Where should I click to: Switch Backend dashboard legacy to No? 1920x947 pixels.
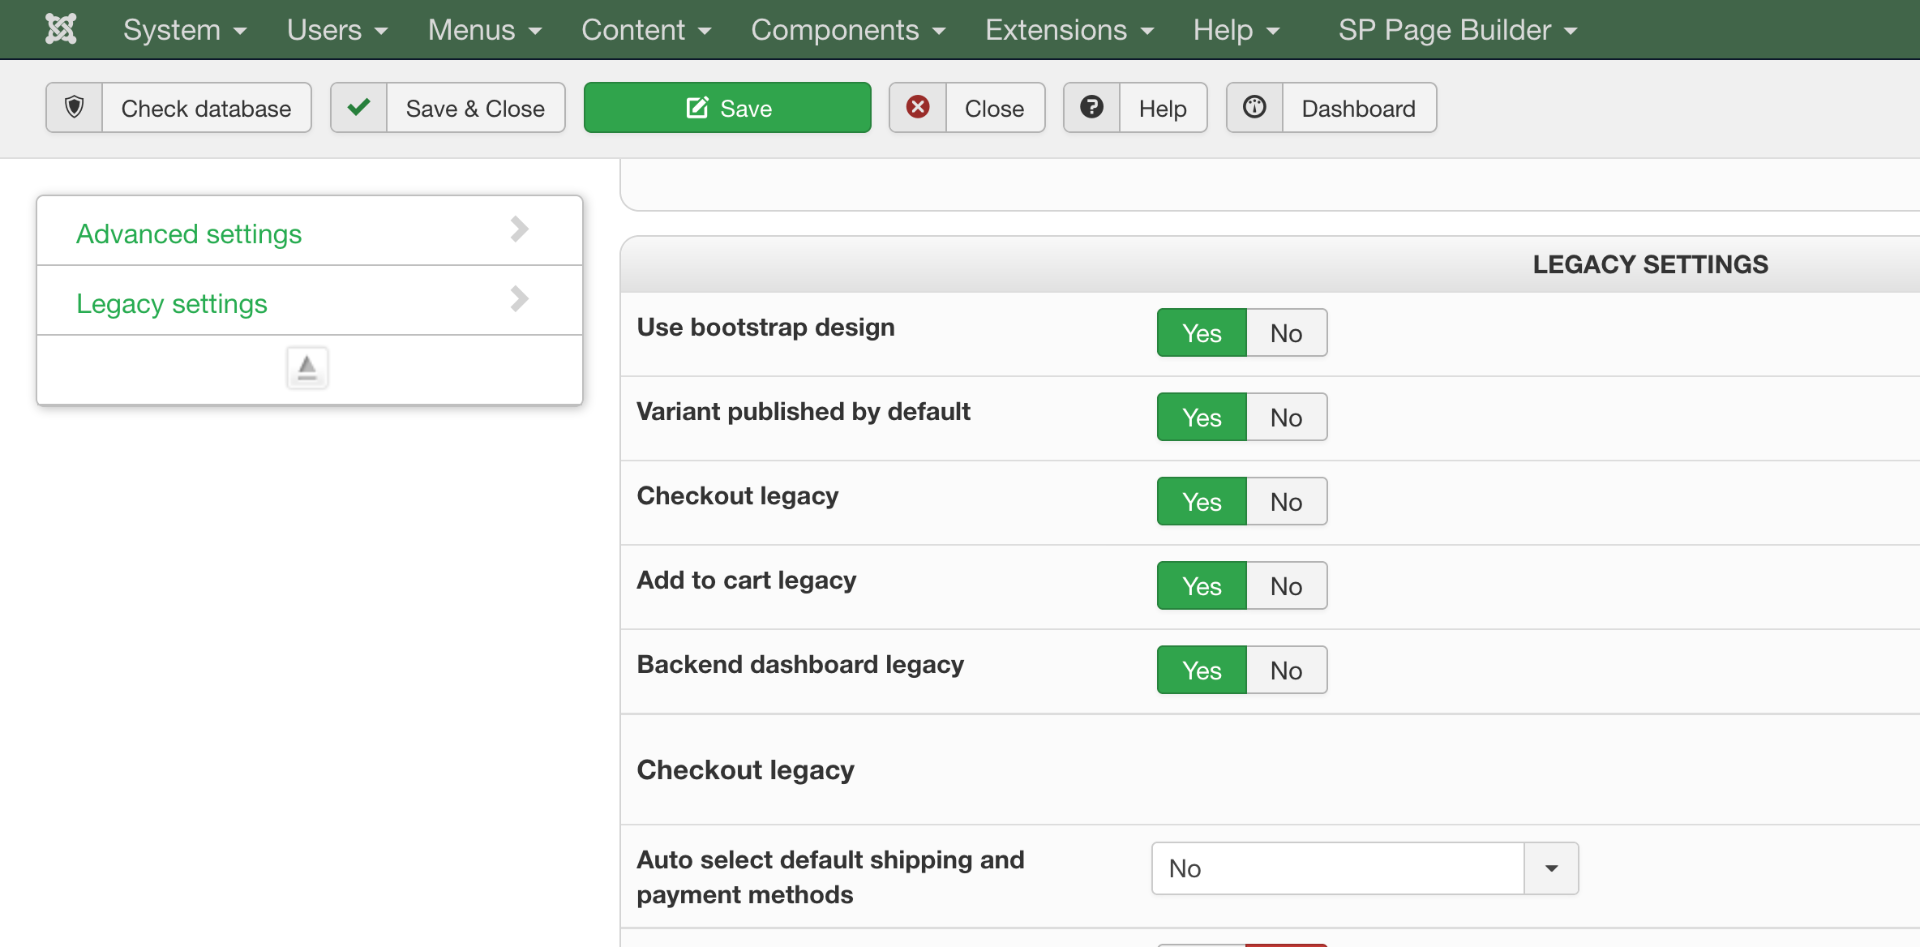[1286, 670]
